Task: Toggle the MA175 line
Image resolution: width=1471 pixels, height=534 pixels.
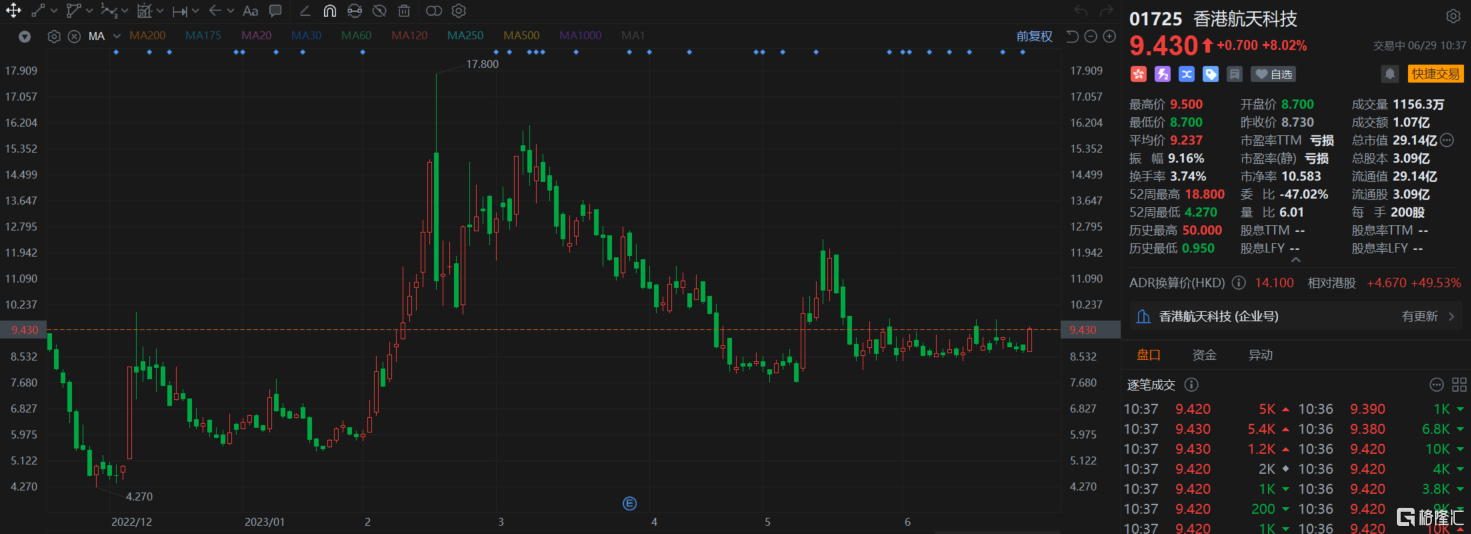Action: 203,36
